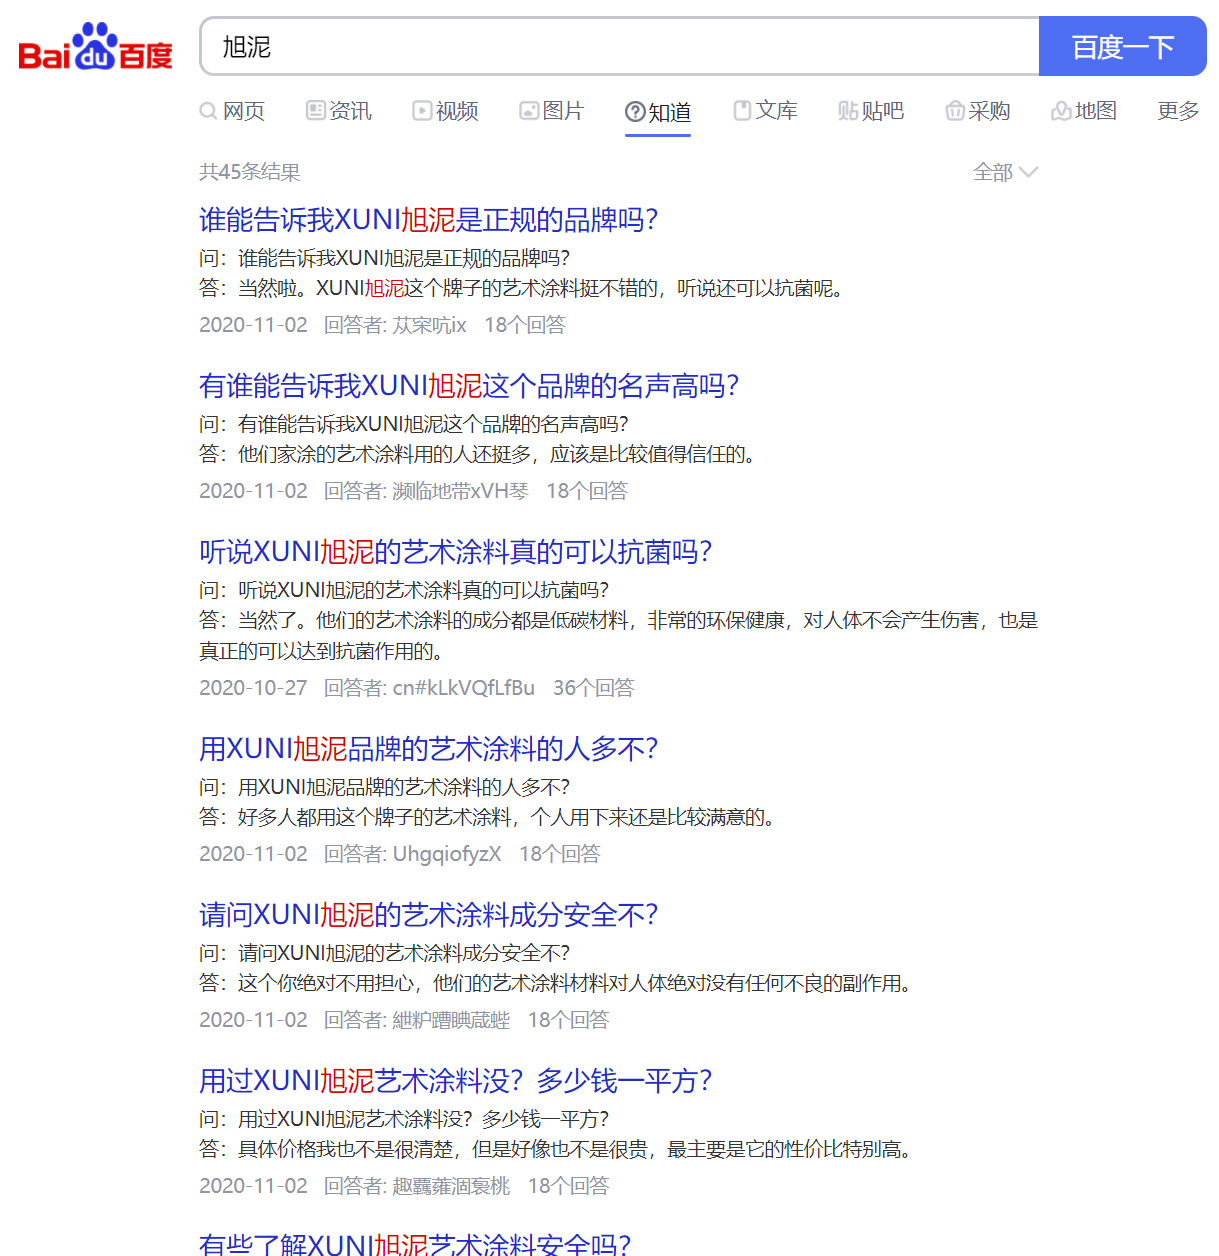Expand the 全部 filter dropdown

(1006, 172)
